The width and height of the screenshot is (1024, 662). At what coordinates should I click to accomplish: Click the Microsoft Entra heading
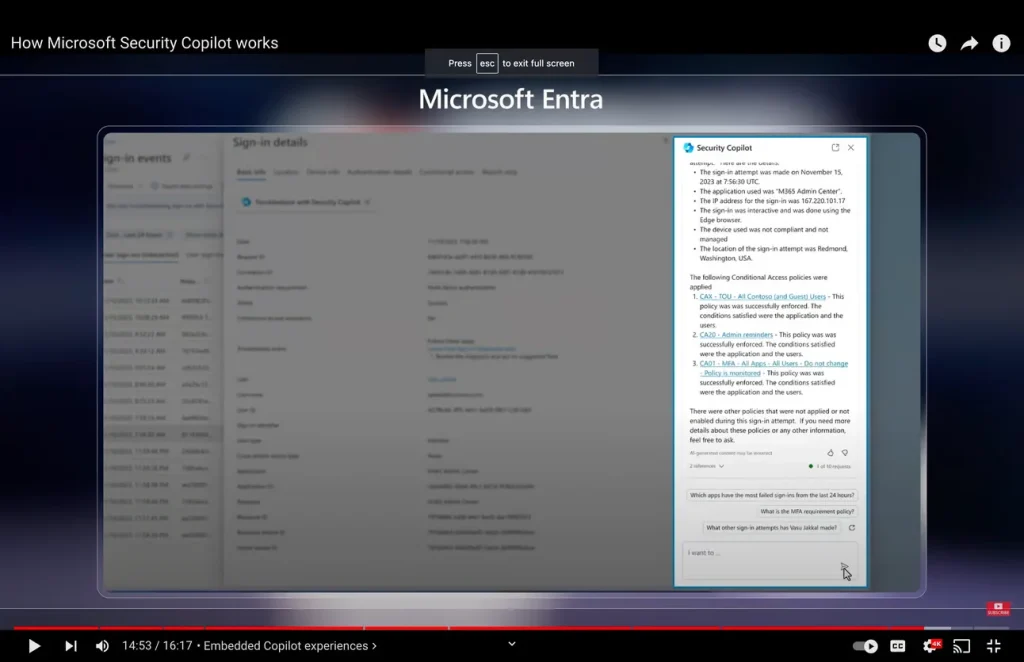511,99
